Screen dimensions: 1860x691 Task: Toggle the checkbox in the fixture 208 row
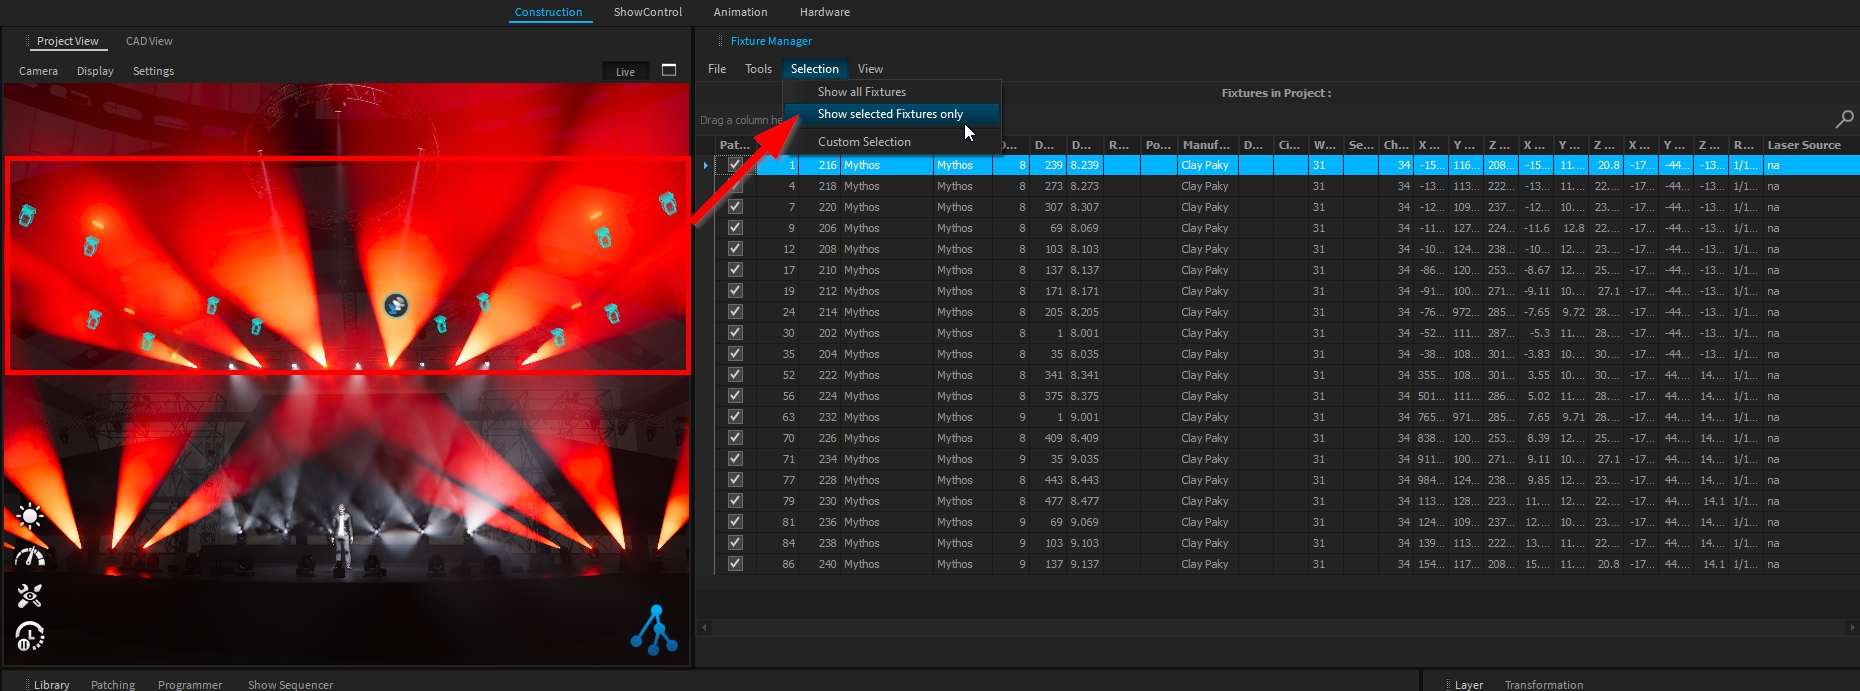pos(735,249)
